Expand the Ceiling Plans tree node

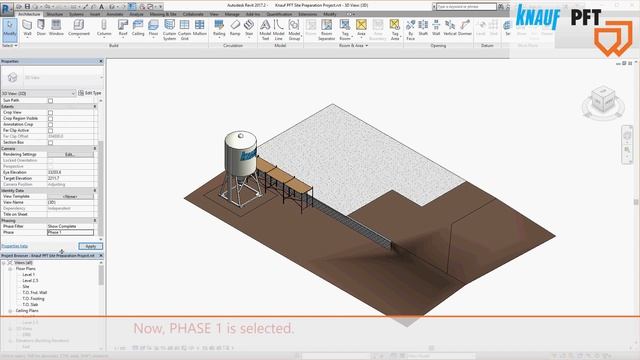10,311
